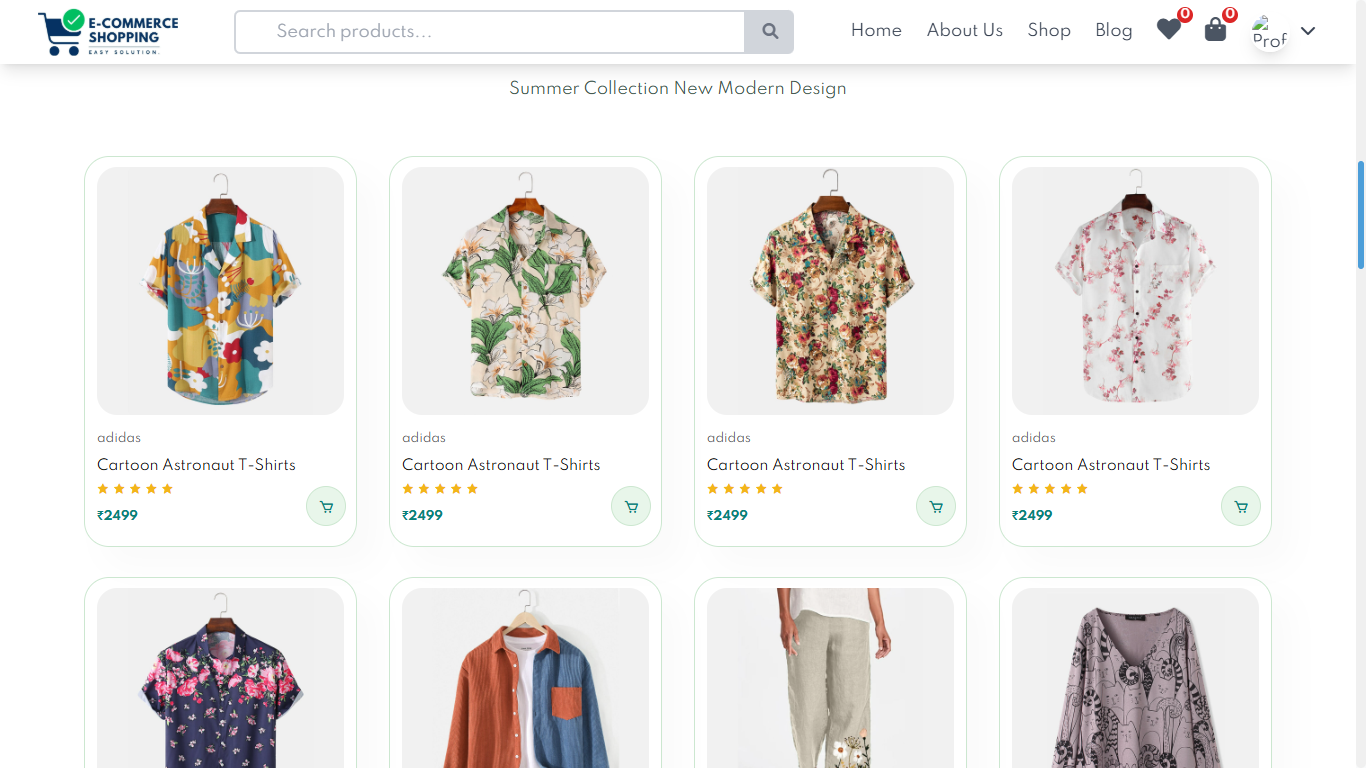This screenshot has width=1366, height=768.
Task: Open the green leaf print shirt image
Action: pos(525,291)
